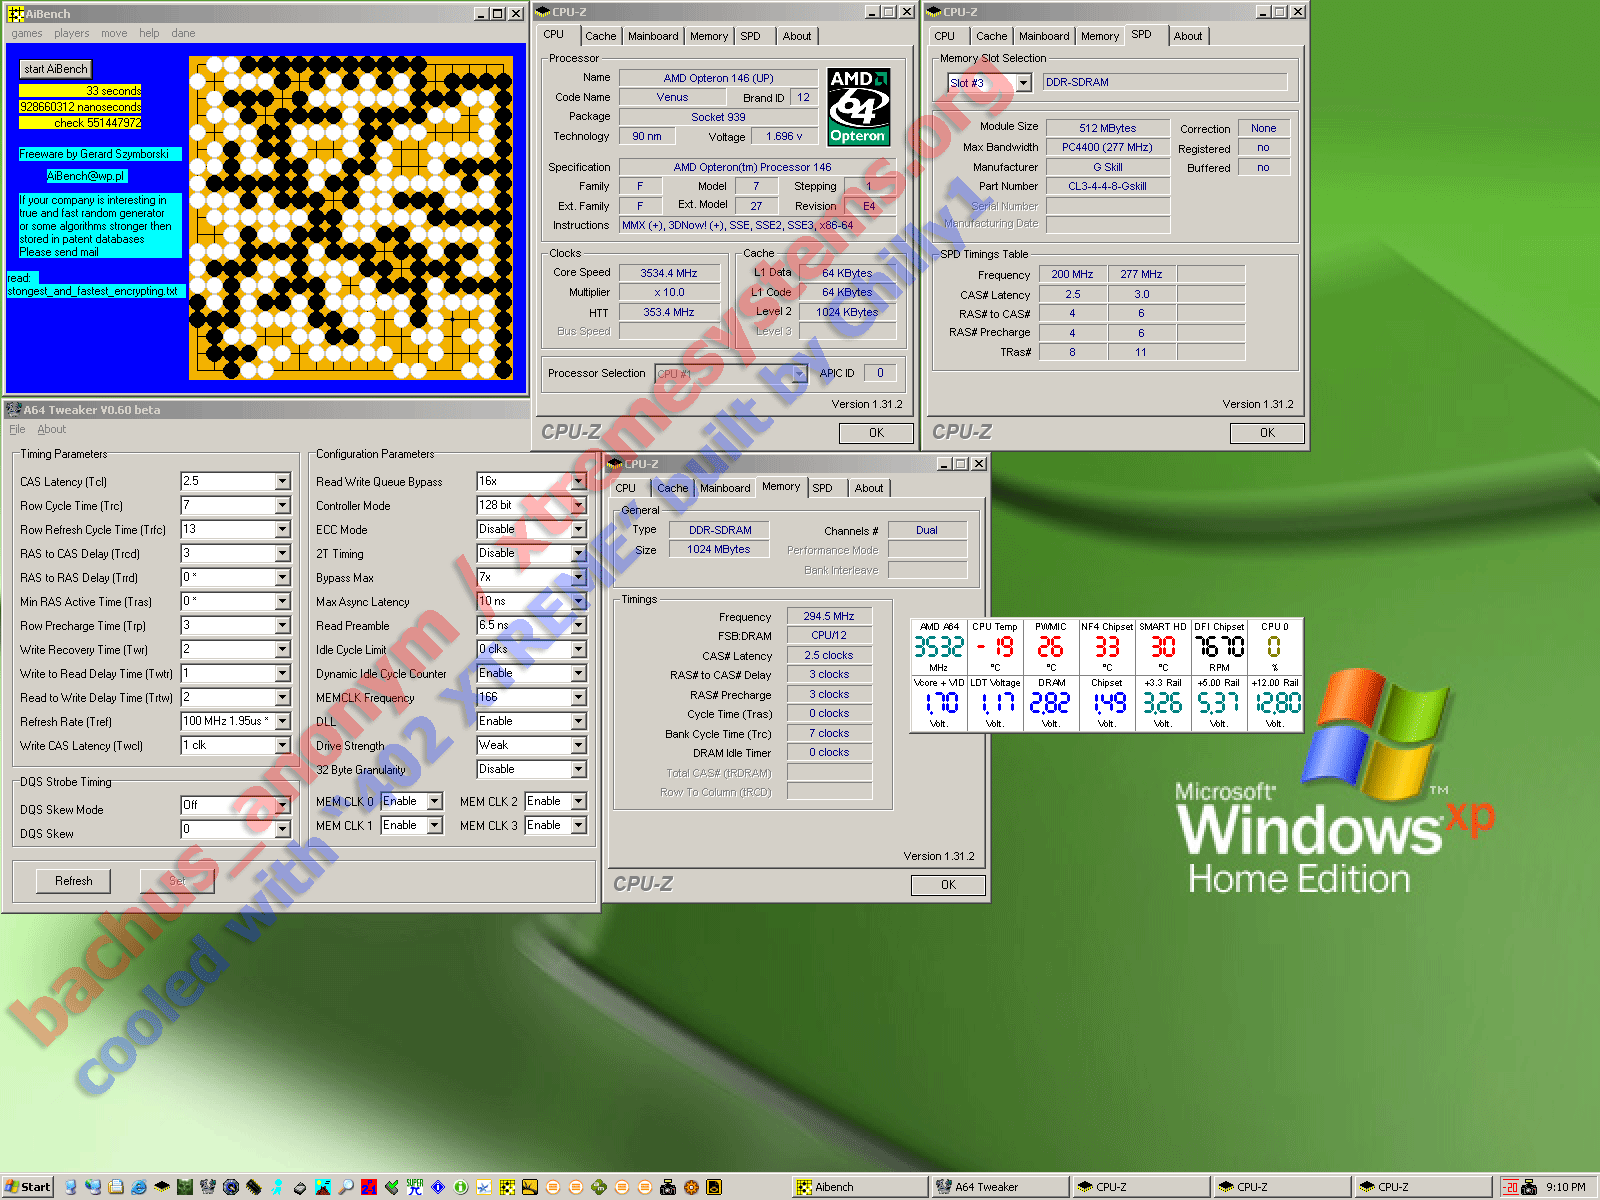Viewport: 1600px width, 1200px height.
Task: Click the start AiBench button
Action: point(56,69)
